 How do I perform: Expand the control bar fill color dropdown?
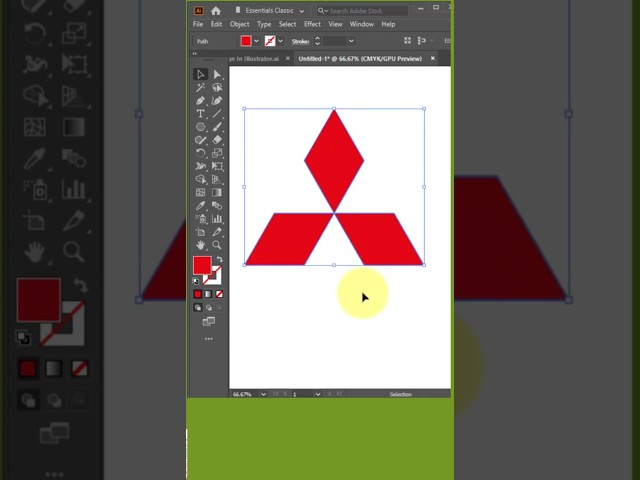pos(256,41)
